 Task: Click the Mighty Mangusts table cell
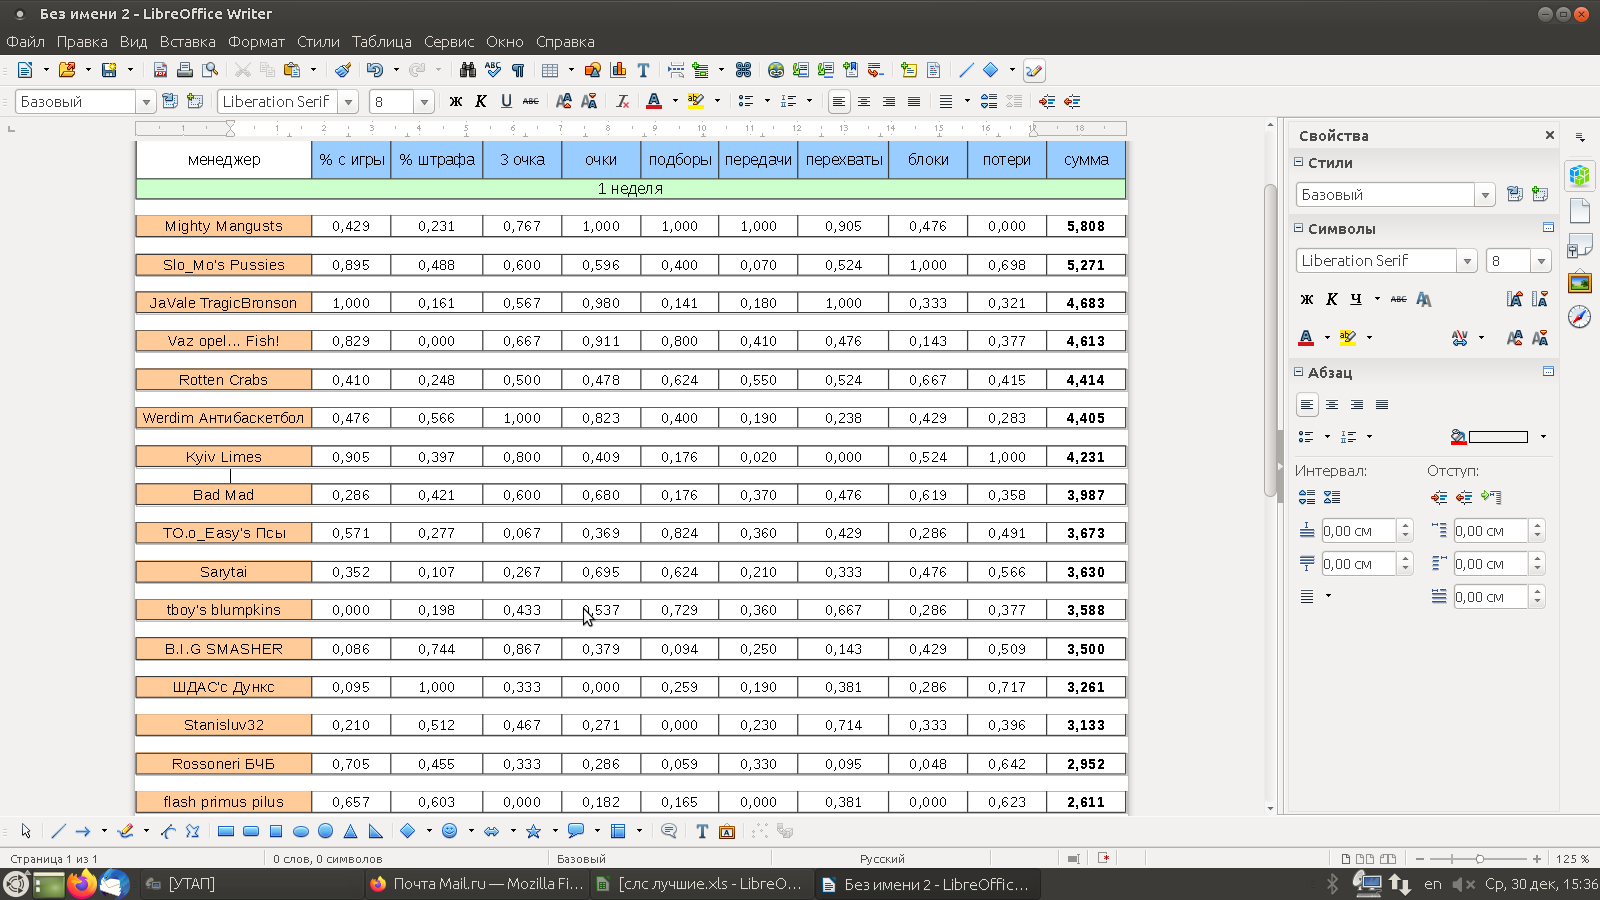coord(224,226)
